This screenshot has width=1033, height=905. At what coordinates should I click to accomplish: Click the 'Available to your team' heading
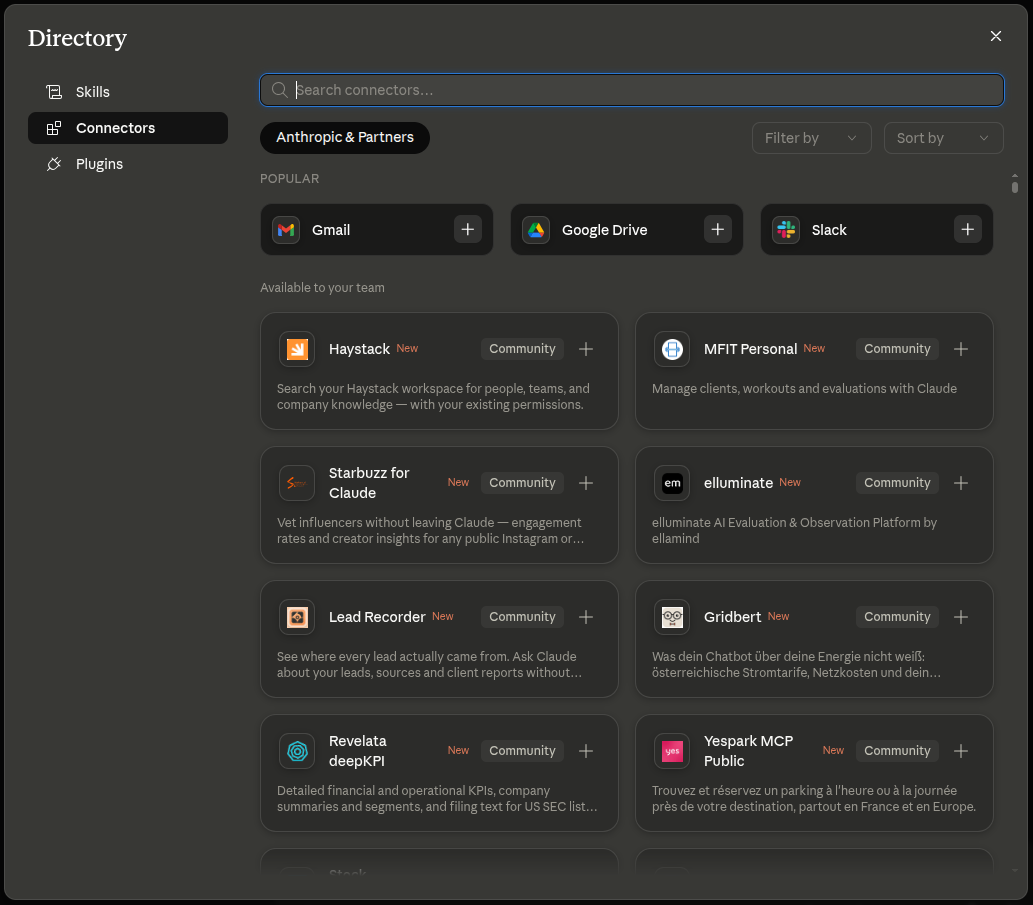tap(322, 288)
